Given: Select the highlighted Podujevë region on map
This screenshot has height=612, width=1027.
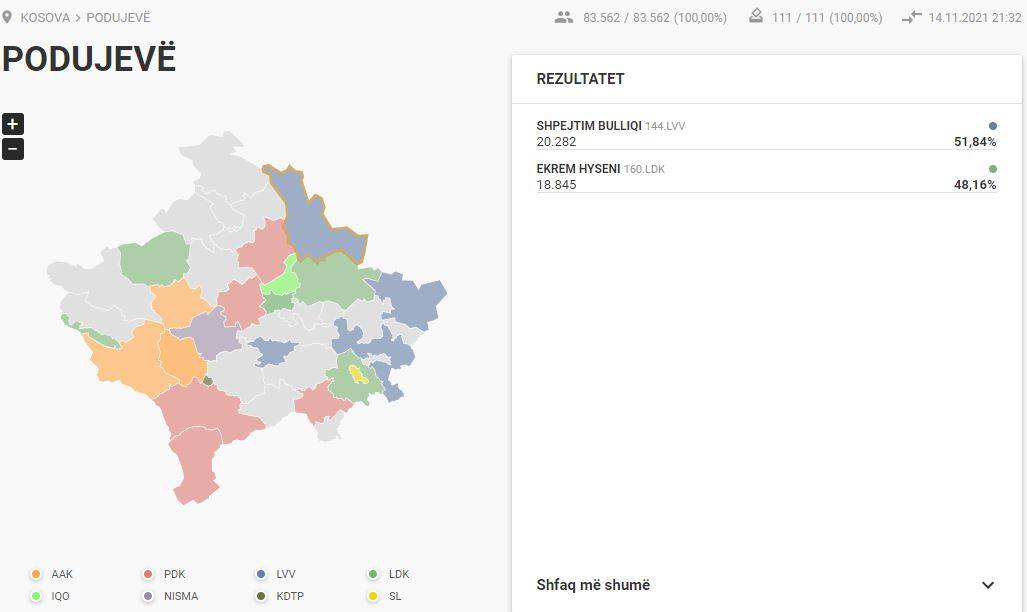Looking at the screenshot, I should 316,217.
